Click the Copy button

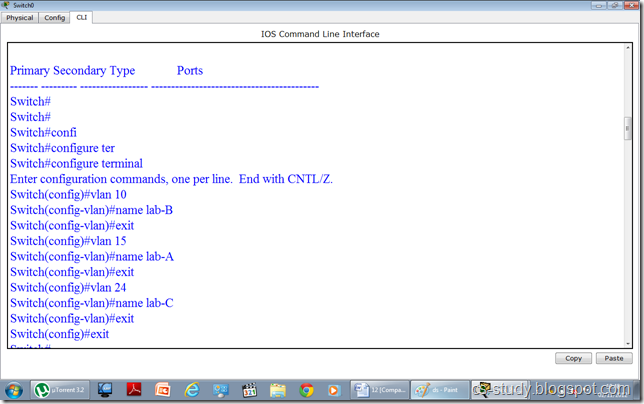coord(573,358)
